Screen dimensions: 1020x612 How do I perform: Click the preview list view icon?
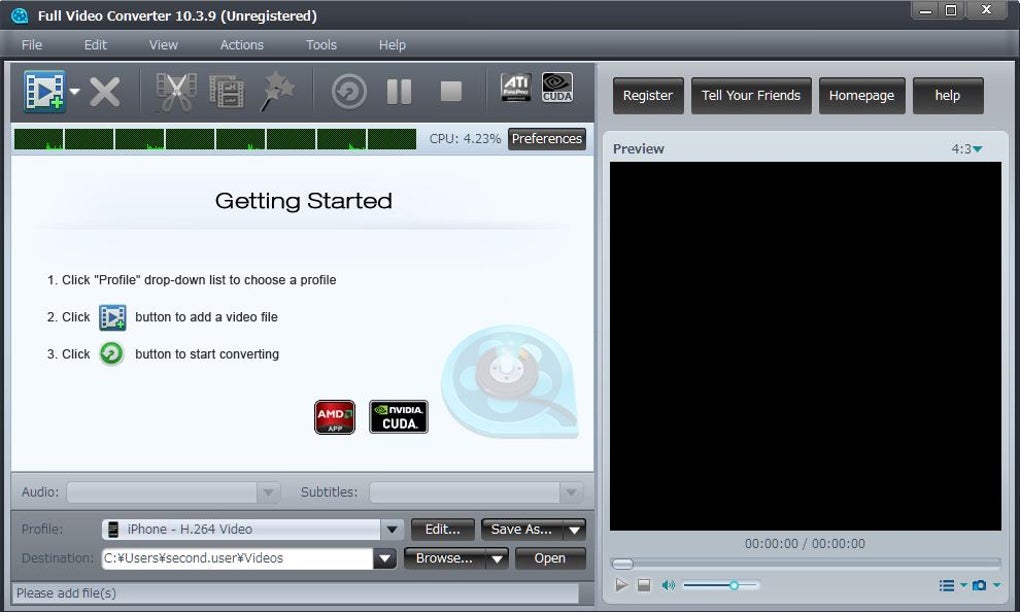click(x=946, y=585)
